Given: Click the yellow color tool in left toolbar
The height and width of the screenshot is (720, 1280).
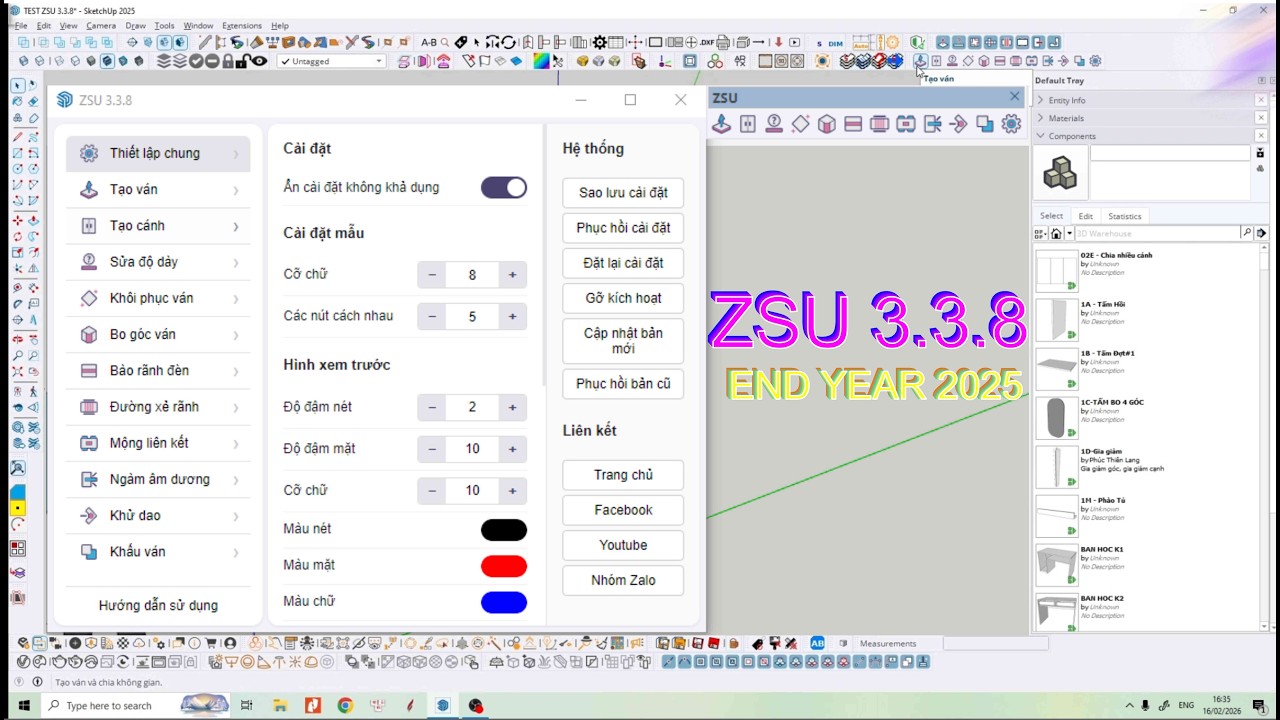Looking at the screenshot, I should pos(18,508).
